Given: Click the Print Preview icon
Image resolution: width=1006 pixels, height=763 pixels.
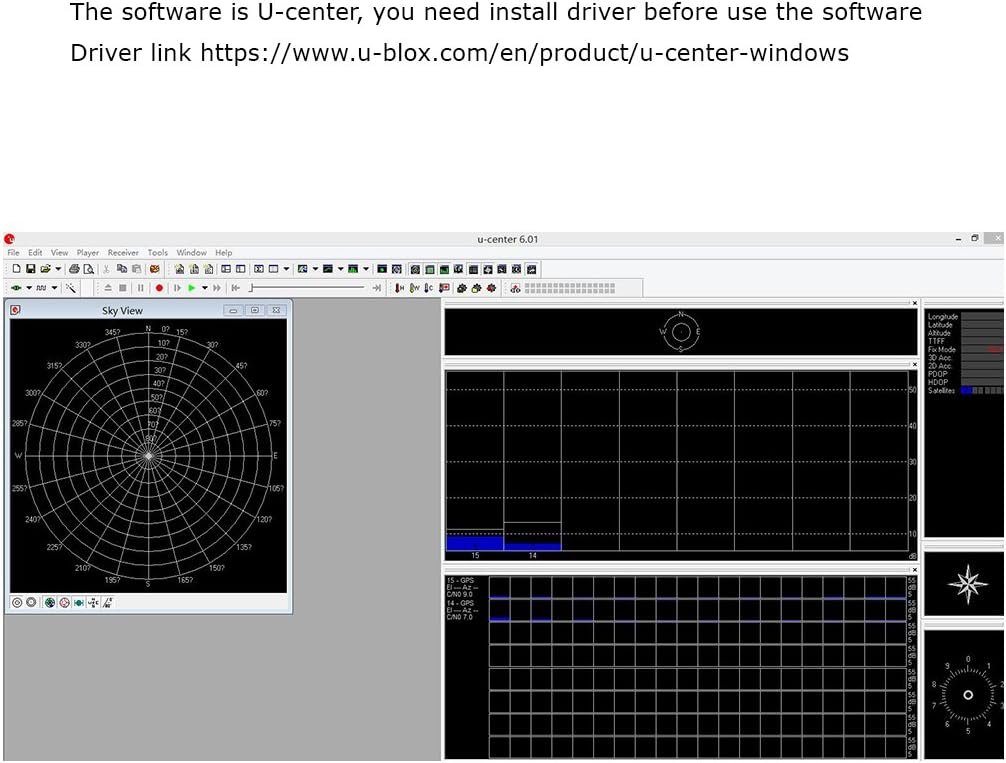Looking at the screenshot, I should point(89,269).
